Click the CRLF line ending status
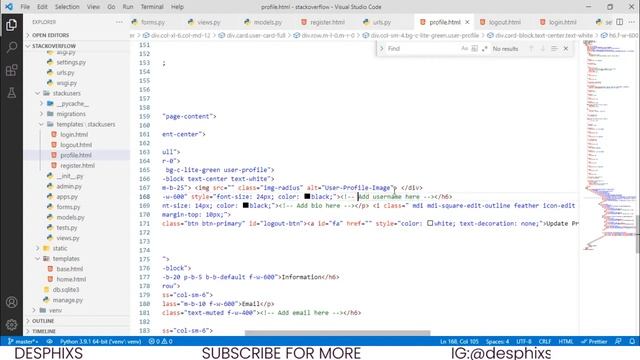Image resolution: width=640 pixels, height=360 pixels. [545, 341]
